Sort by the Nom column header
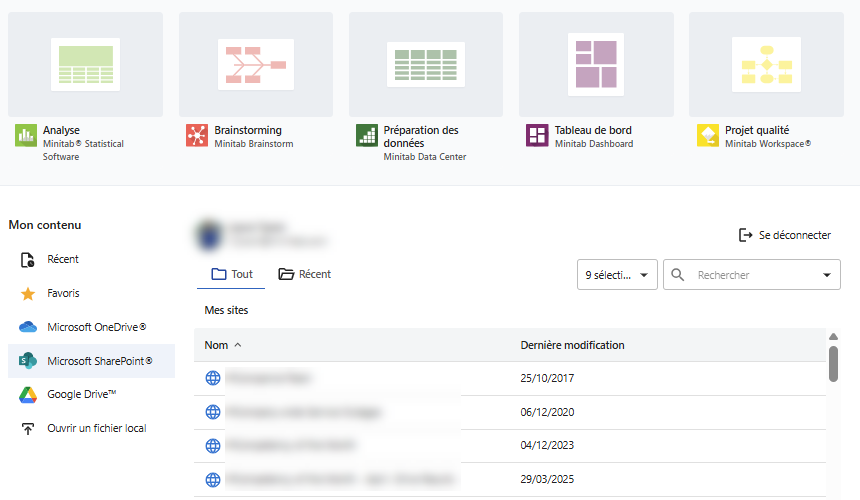This screenshot has width=860, height=500. pyautogui.click(x=216, y=345)
